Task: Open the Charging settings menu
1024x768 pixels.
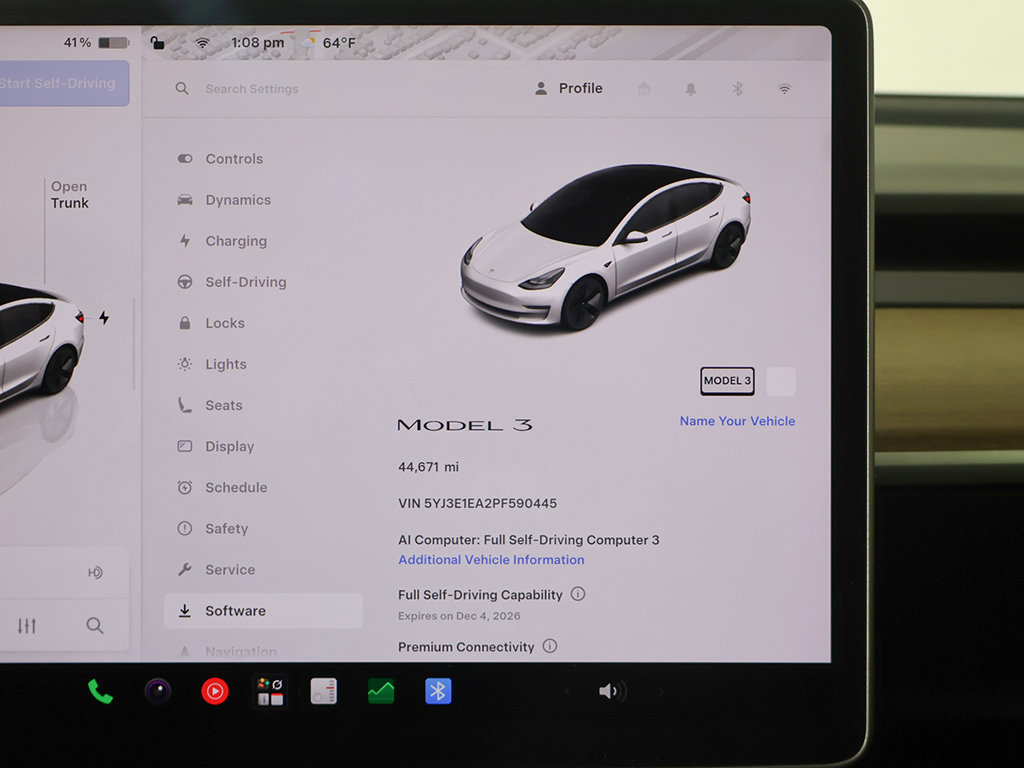Action: pos(263,241)
